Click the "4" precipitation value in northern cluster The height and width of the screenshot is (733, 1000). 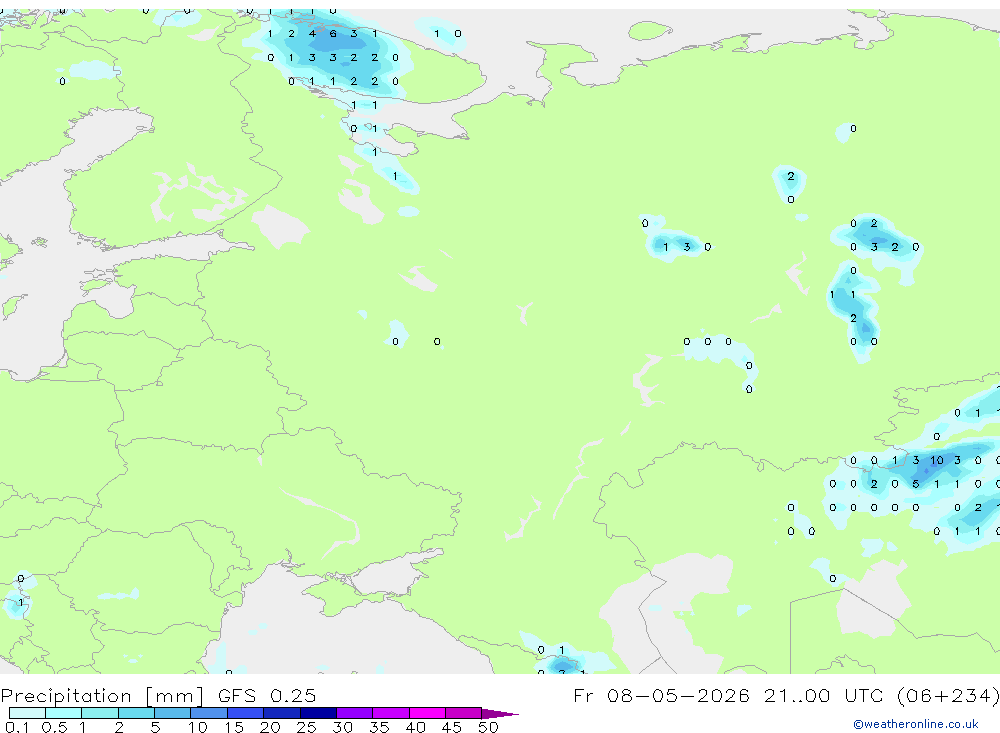click(312, 34)
